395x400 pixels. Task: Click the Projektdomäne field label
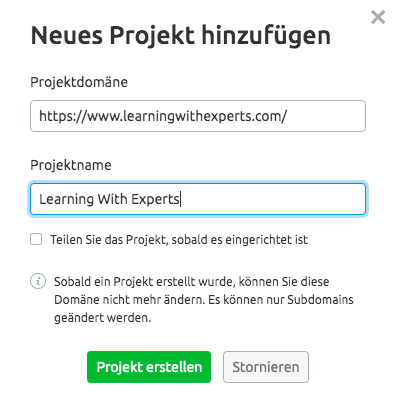coord(79,82)
